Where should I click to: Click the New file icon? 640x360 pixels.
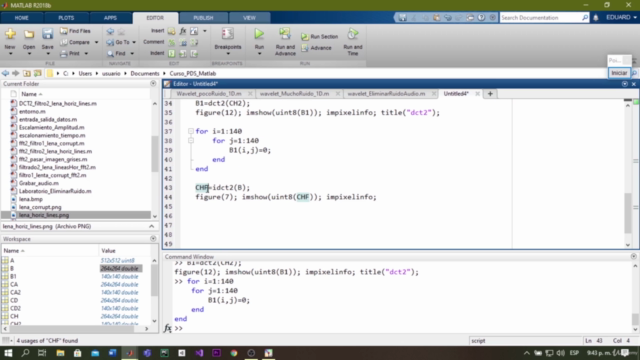(10, 34)
